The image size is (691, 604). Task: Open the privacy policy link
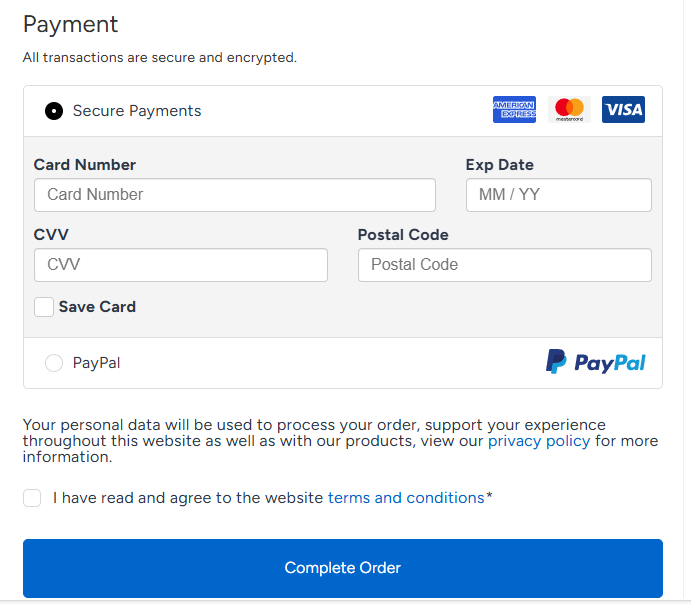[539, 441]
